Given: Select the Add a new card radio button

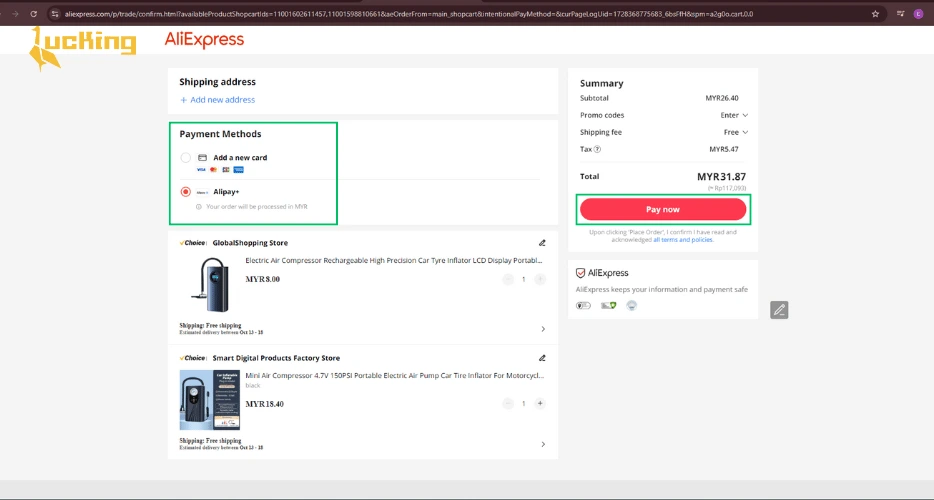Looking at the screenshot, I should click(x=186, y=158).
